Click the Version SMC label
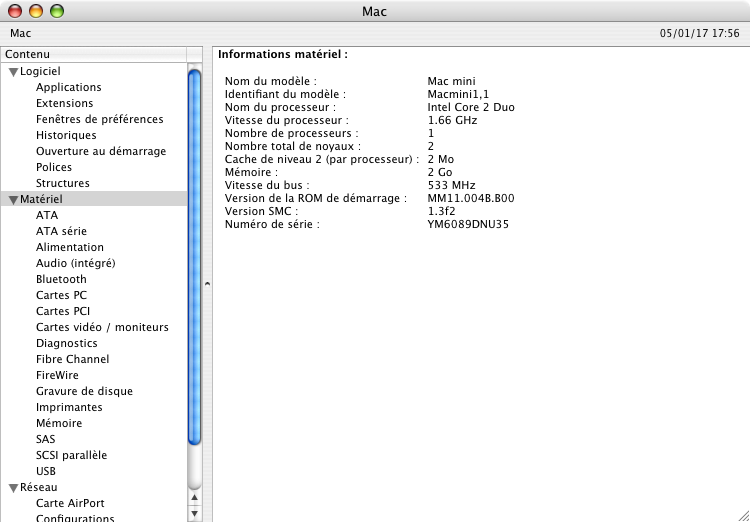The height and width of the screenshot is (522, 750). 262,211
